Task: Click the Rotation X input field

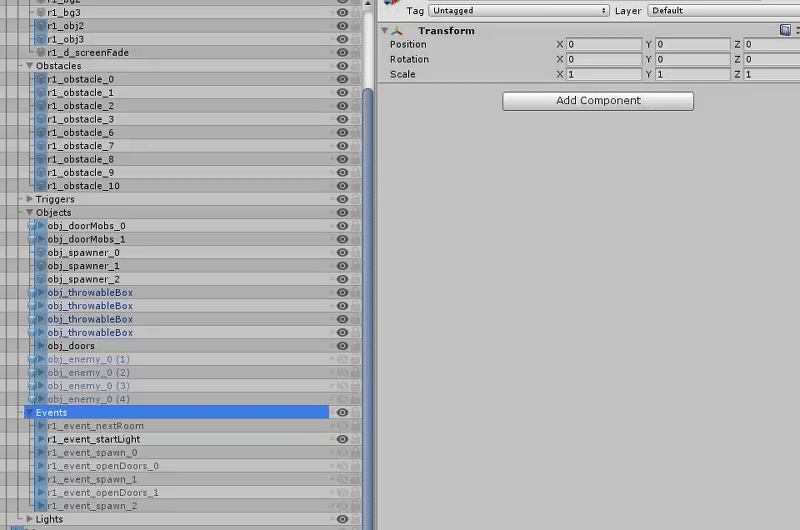Action: point(604,59)
